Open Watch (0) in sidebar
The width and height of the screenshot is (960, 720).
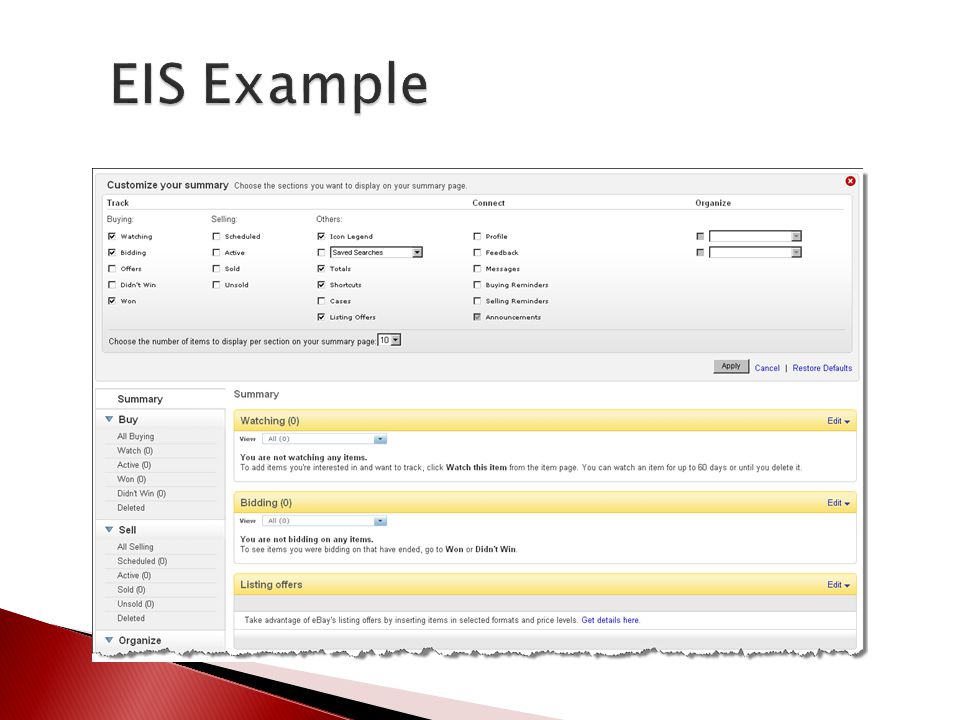tap(135, 451)
